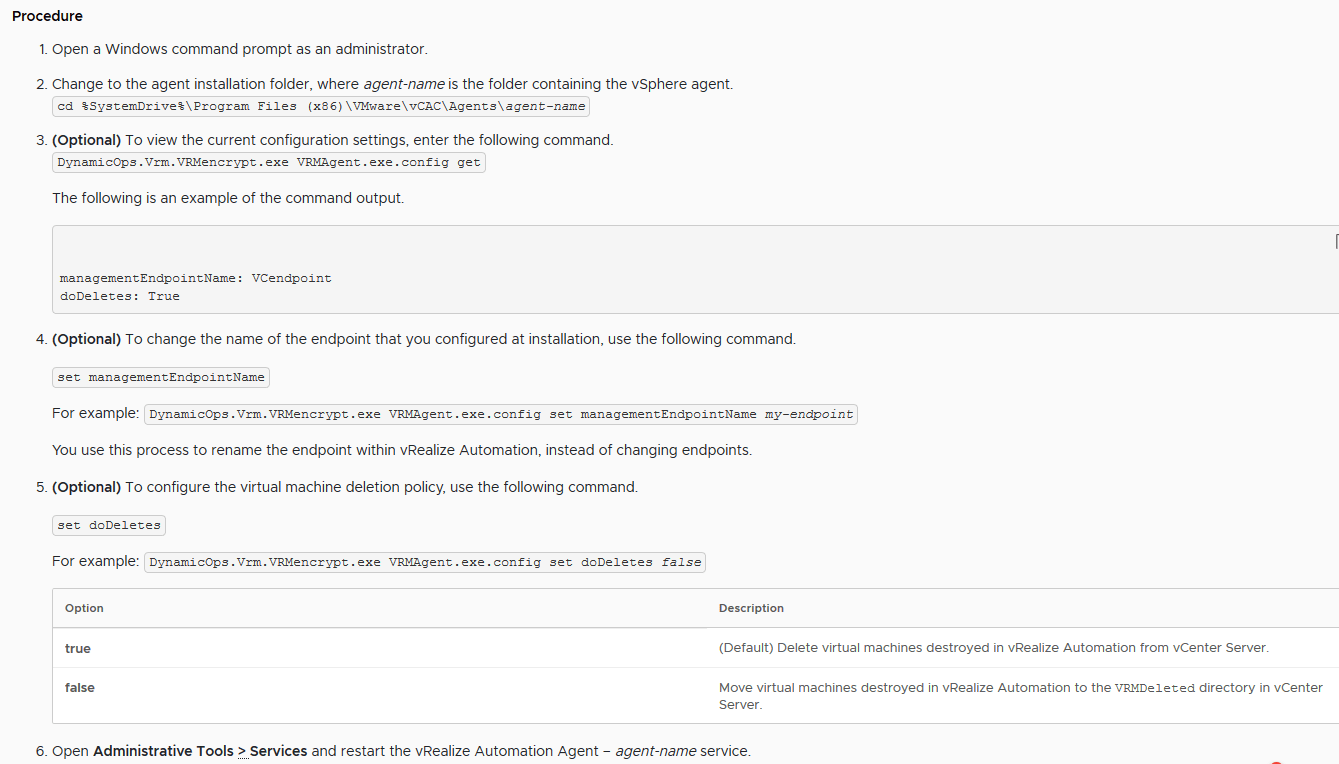Click the example command ending with my-endpoint

point(501,414)
